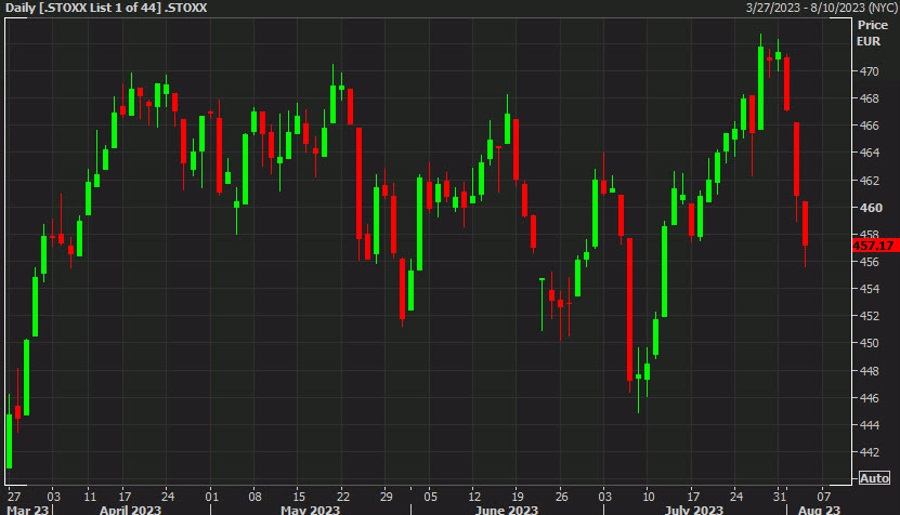The height and width of the screenshot is (515, 900).
Task: Click the date tick 27 on time axis
Action: [14, 497]
